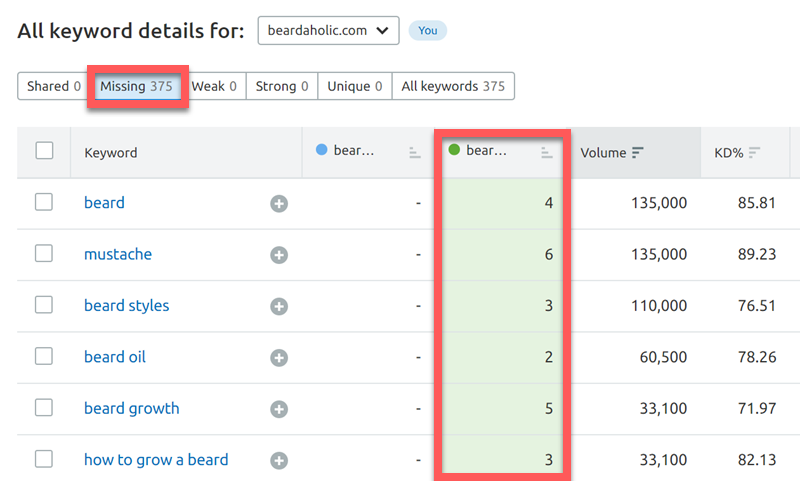Click the plus icon beside mustache keyword
This screenshot has width=800, height=481.
279,255
